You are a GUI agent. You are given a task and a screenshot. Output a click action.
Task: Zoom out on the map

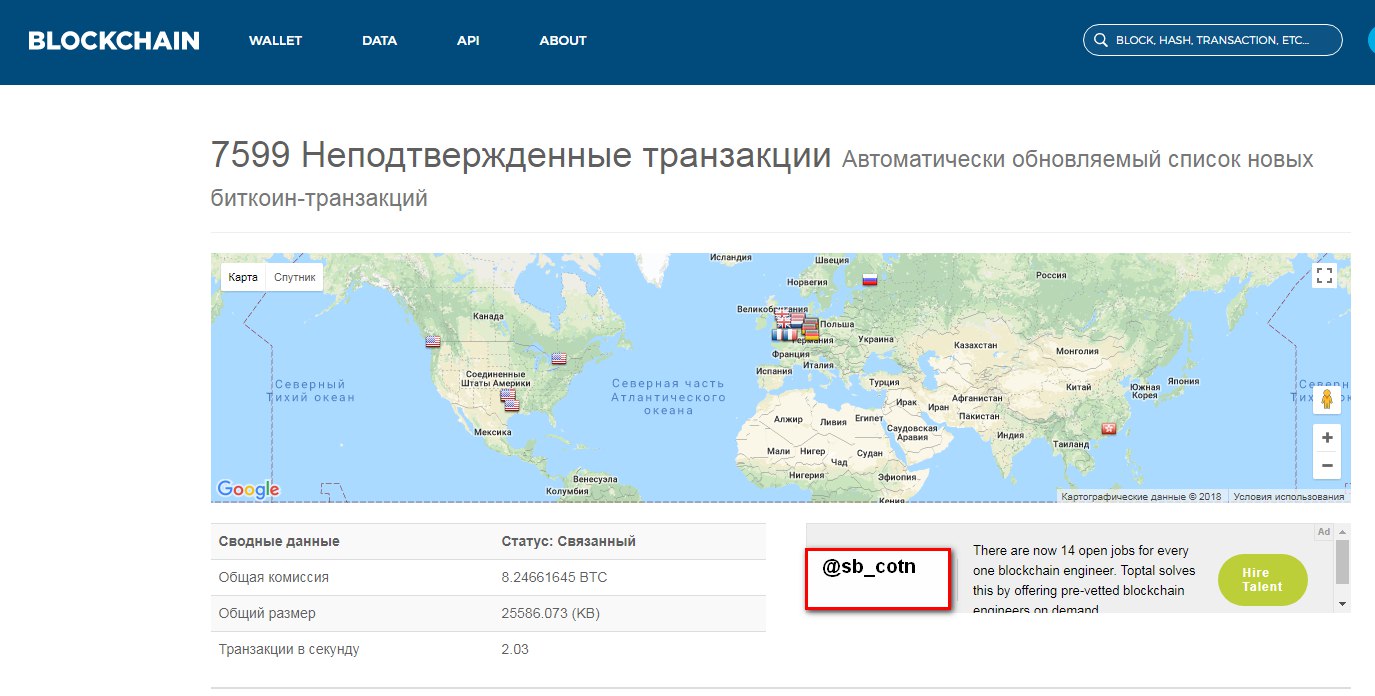(1327, 465)
